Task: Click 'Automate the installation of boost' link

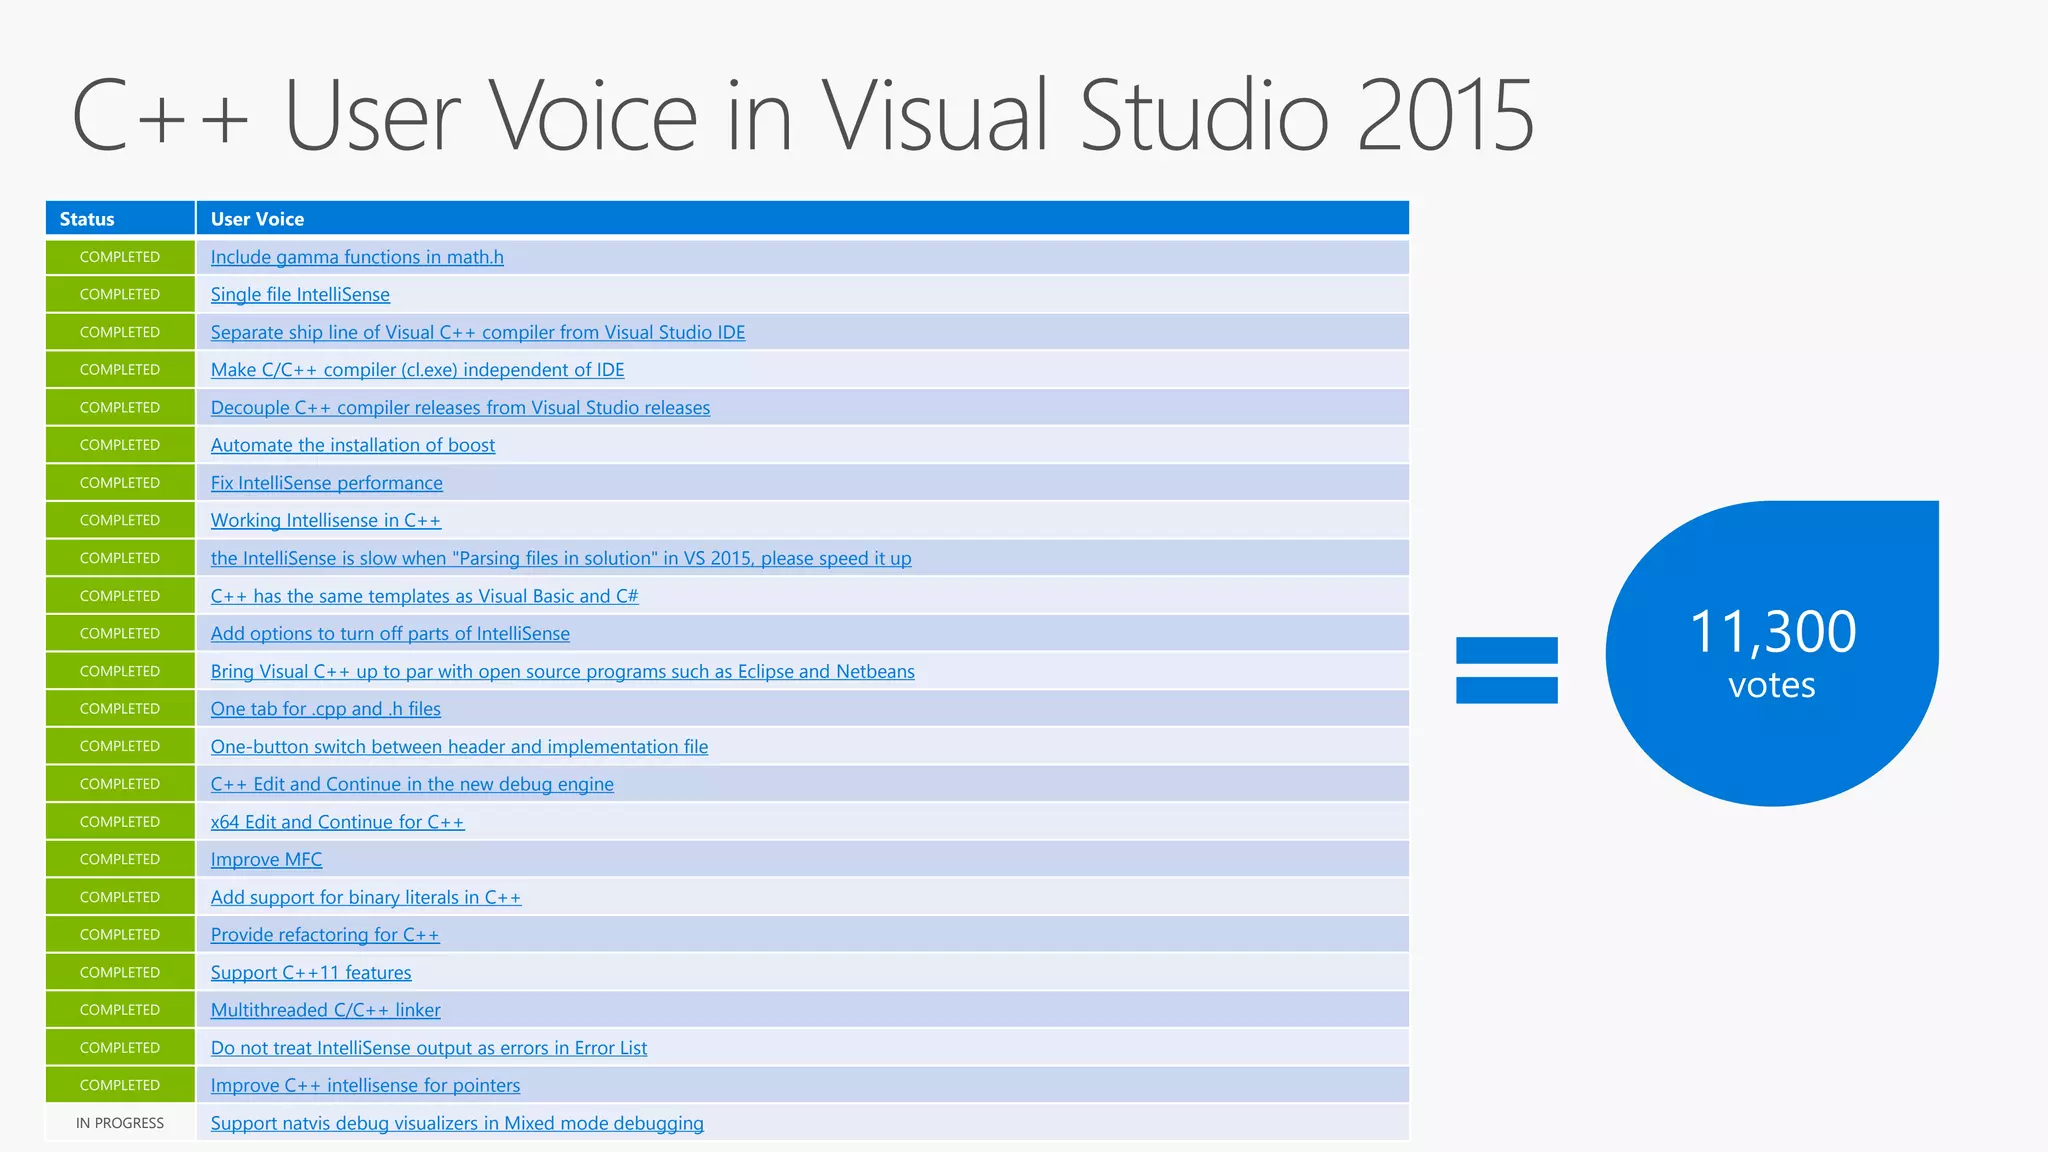Action: 353,445
